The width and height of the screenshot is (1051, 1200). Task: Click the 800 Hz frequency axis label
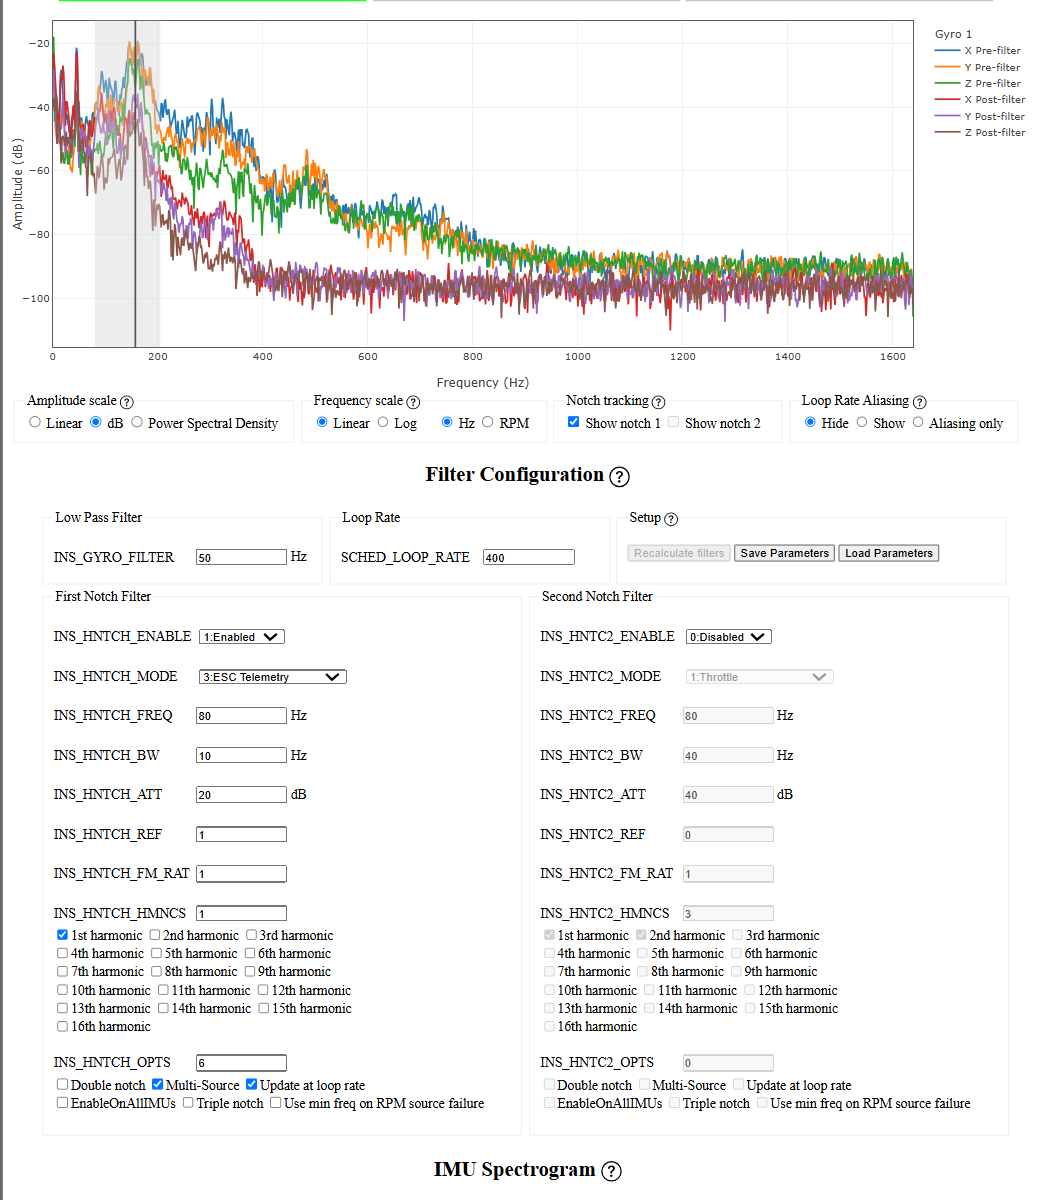473,356
